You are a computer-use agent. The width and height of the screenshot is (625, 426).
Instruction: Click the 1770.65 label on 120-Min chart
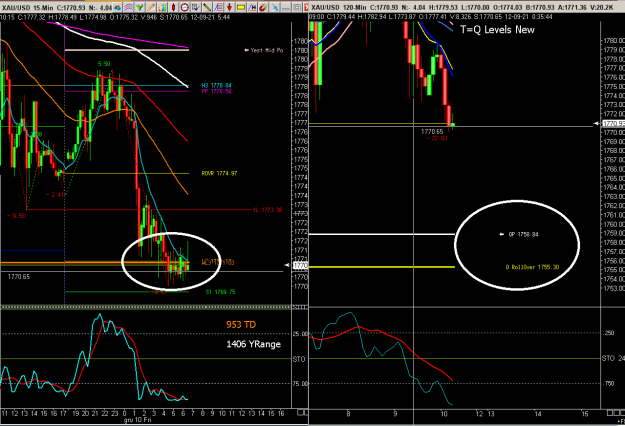click(432, 131)
